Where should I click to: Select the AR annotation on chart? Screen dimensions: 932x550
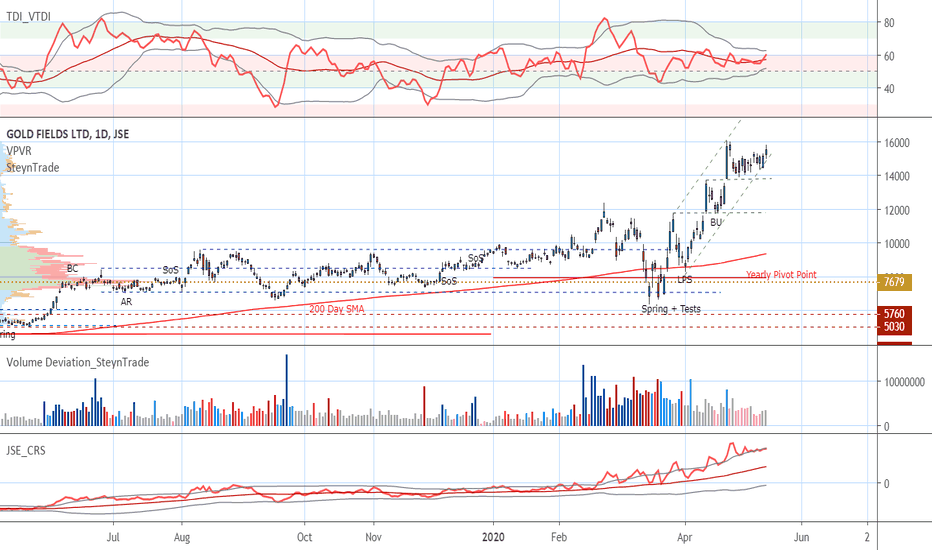pyautogui.click(x=126, y=302)
